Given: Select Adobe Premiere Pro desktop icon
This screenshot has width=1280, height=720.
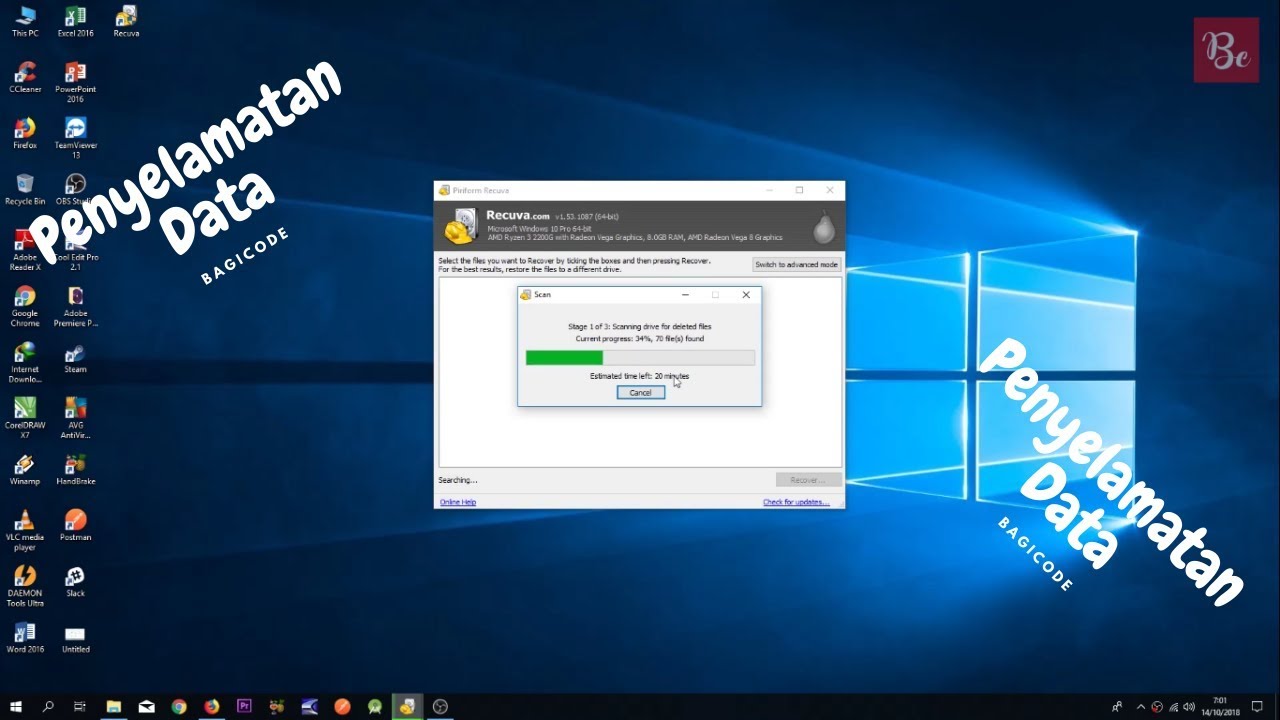Looking at the screenshot, I should coord(75,306).
